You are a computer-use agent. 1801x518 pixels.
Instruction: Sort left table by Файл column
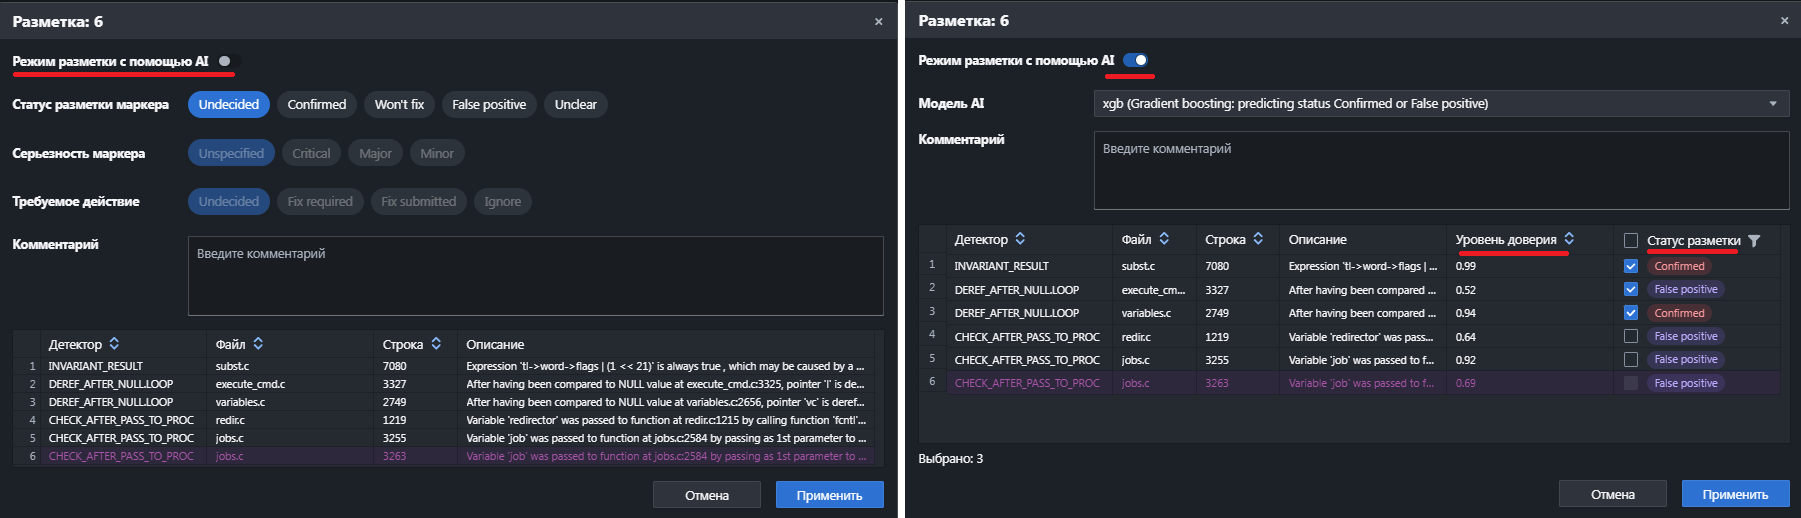click(258, 344)
